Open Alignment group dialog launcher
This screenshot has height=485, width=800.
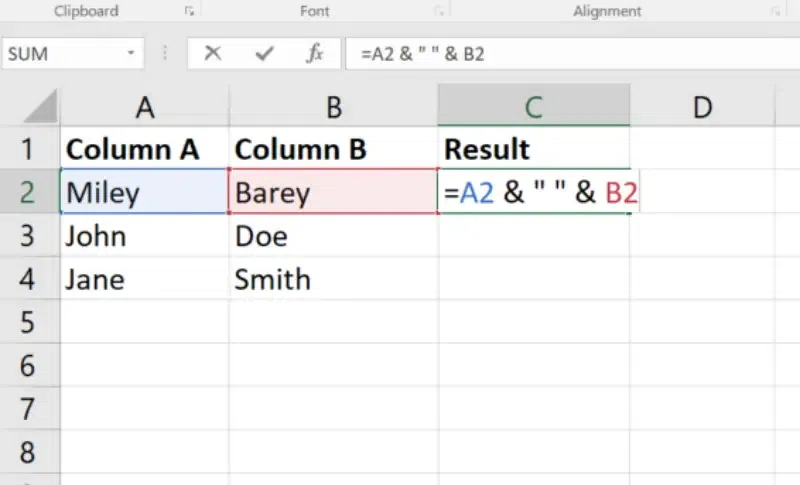point(776,12)
